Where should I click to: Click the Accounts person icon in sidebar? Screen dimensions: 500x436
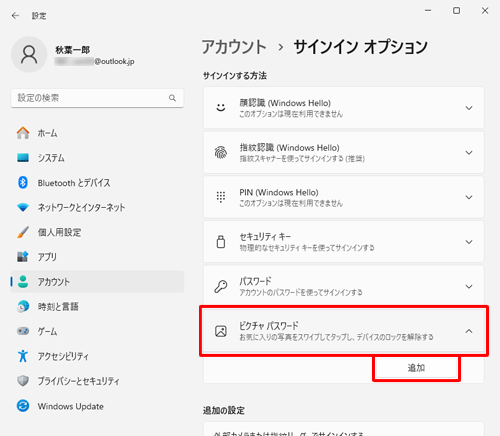(x=23, y=282)
